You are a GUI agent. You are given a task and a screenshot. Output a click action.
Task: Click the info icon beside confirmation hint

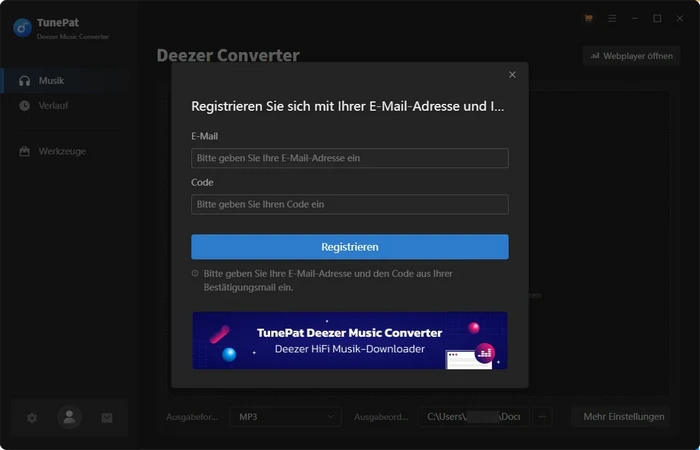click(195, 273)
